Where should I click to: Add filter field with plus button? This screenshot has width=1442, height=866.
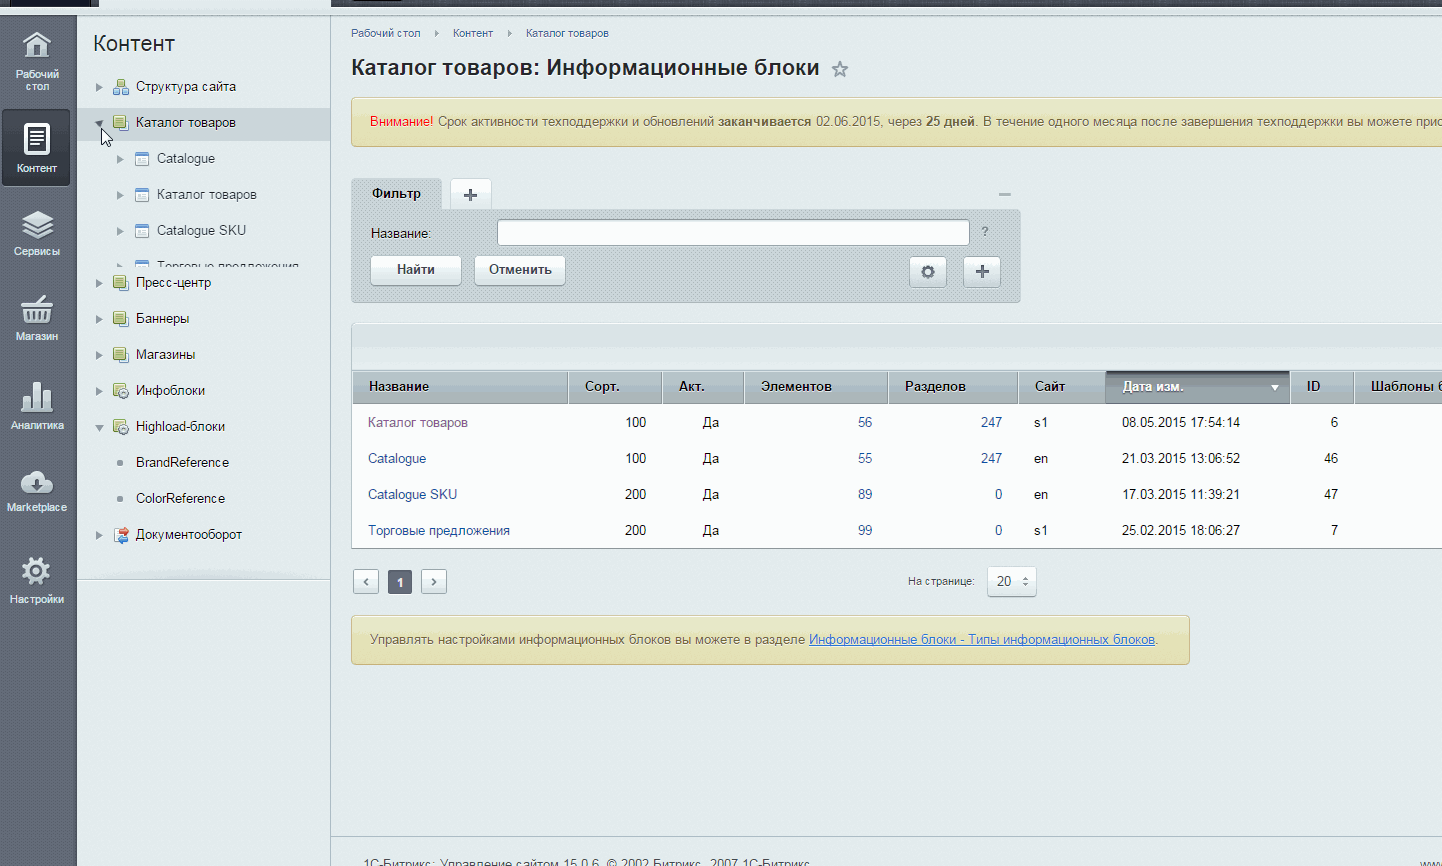tap(982, 272)
